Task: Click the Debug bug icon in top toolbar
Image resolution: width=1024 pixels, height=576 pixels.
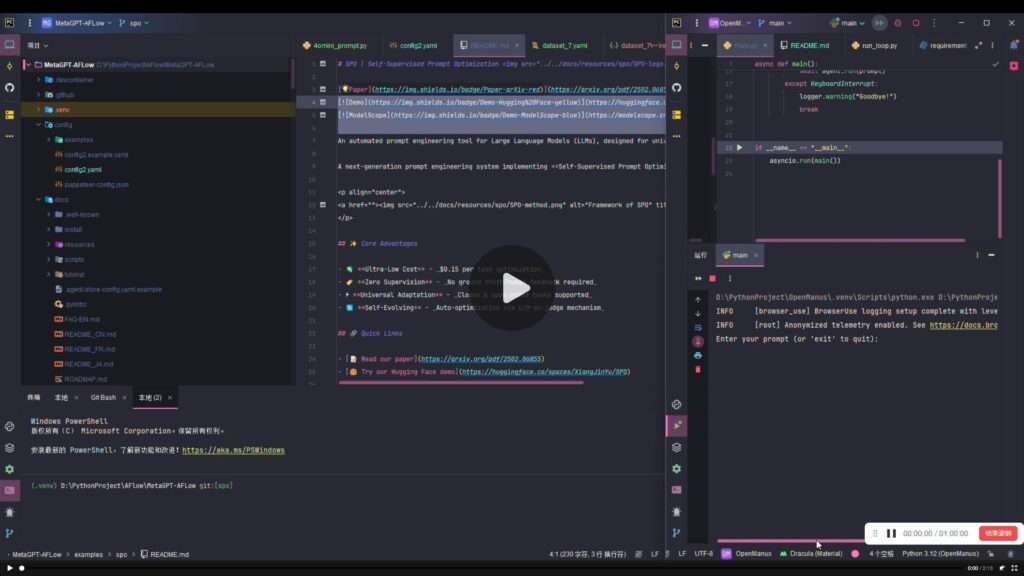Action: (x=897, y=22)
